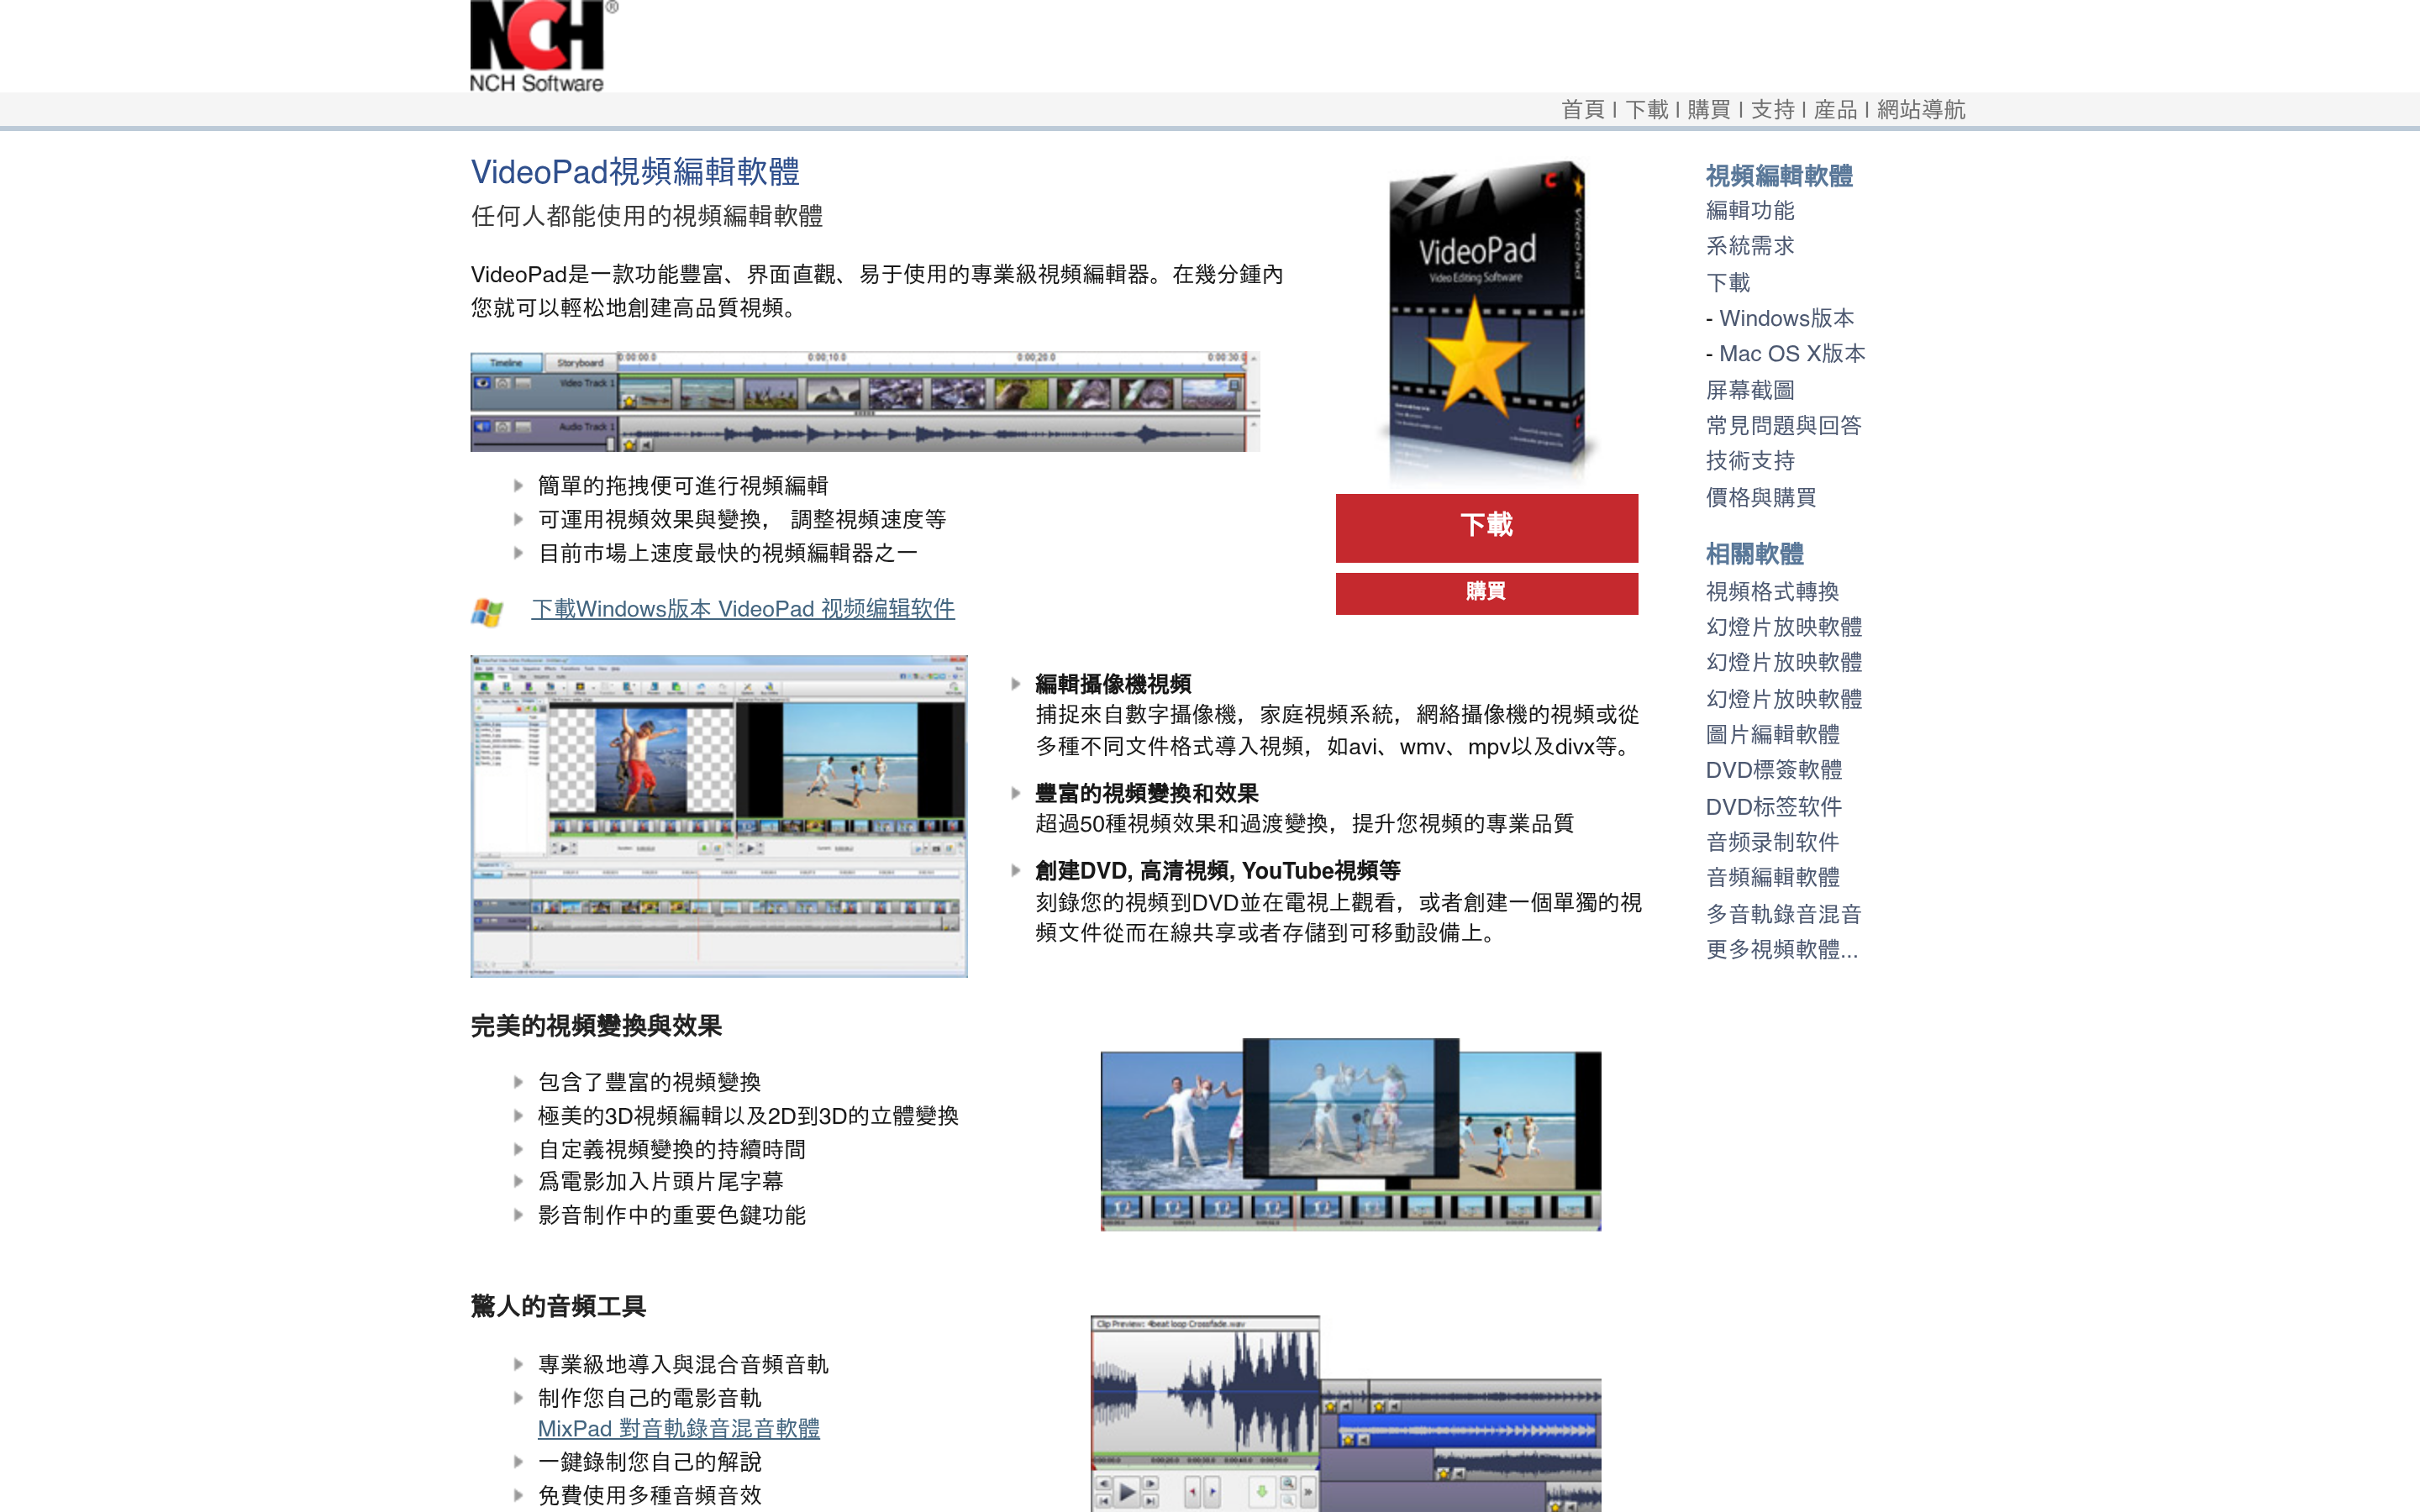Click the 編輯攝像機視頻 feature heading
This screenshot has width=2420, height=1512.
1113,684
